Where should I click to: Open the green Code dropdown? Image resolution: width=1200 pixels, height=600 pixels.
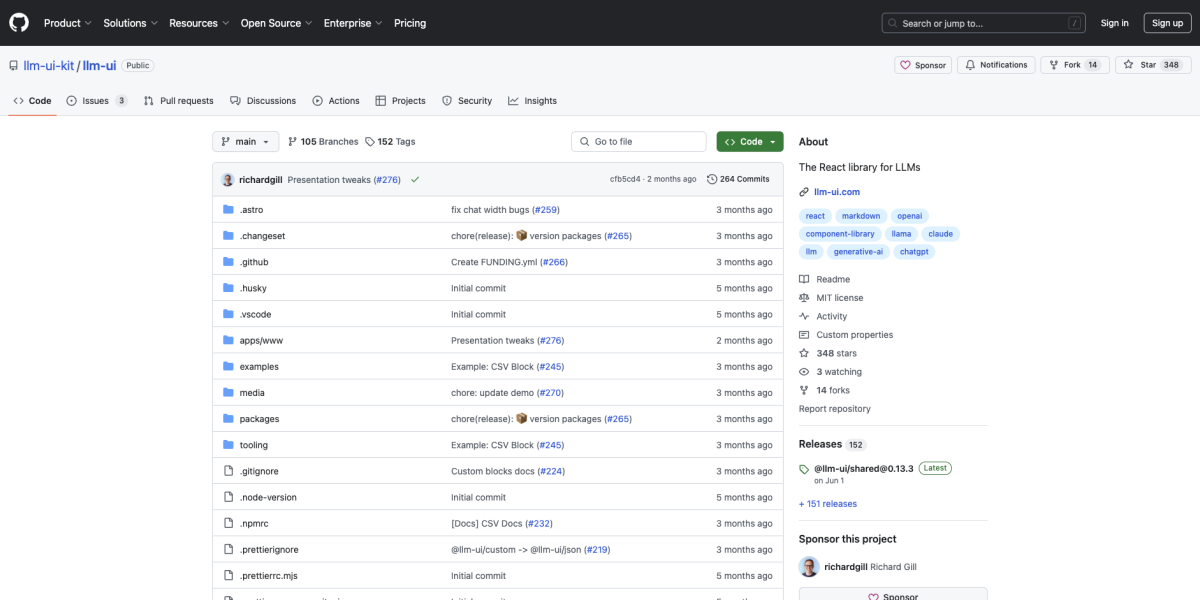point(750,142)
